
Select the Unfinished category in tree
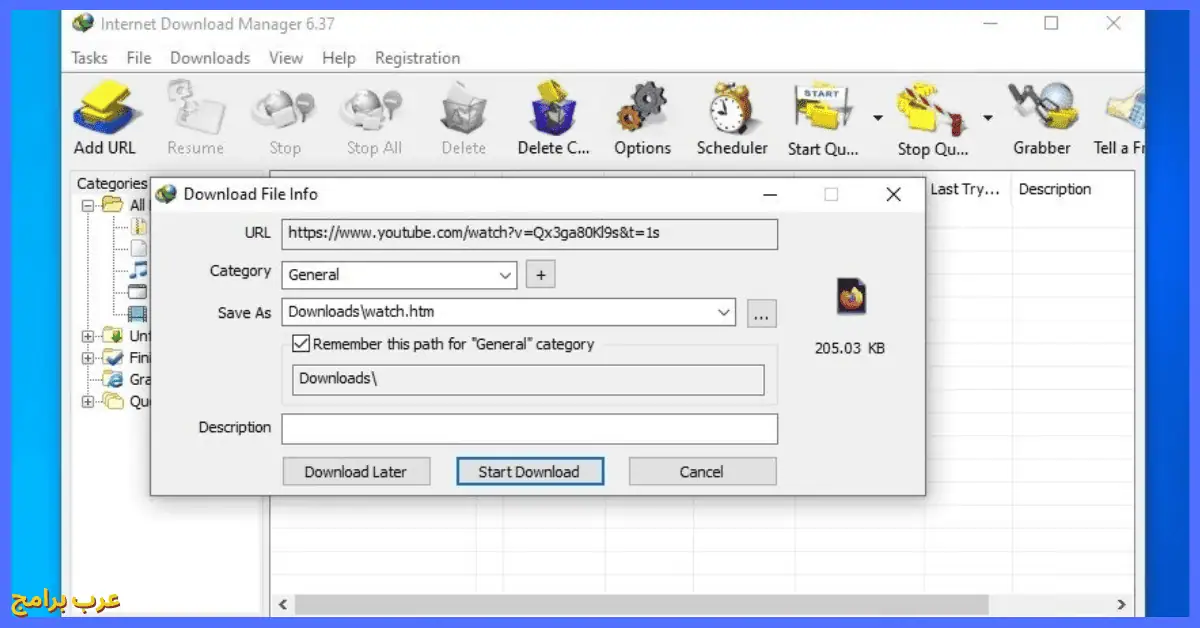tap(127, 336)
